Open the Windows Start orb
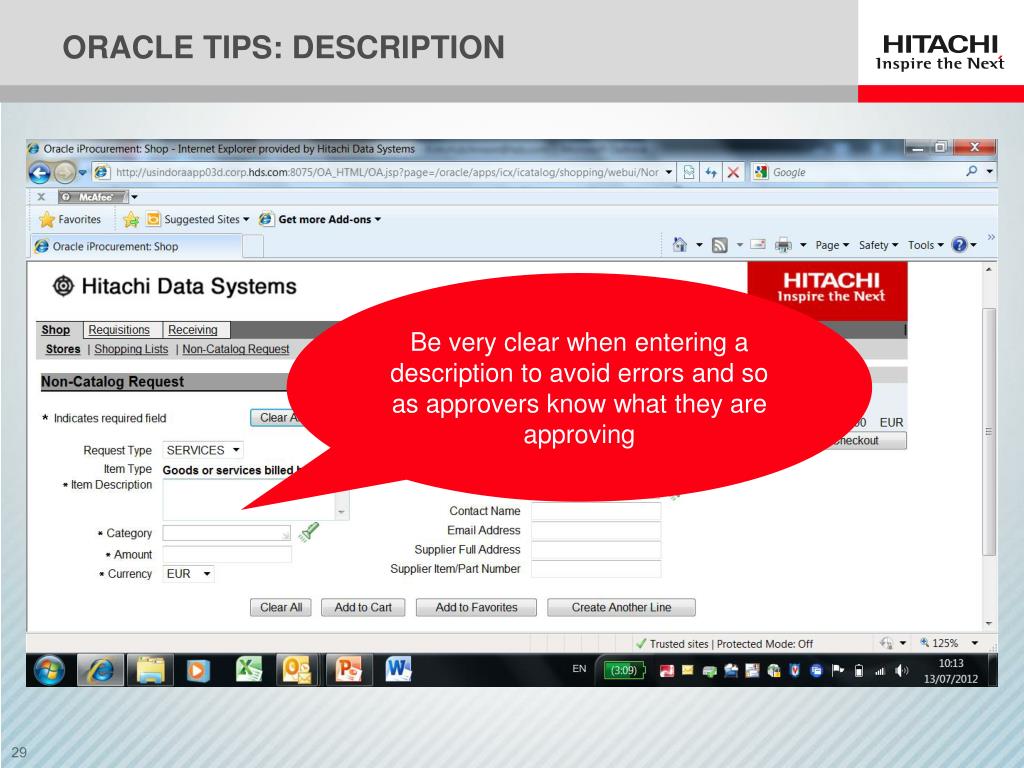 (x=50, y=670)
